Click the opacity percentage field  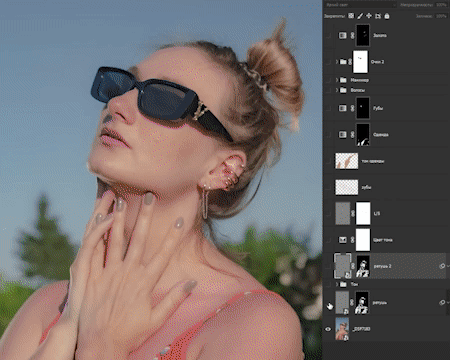click(x=441, y=5)
